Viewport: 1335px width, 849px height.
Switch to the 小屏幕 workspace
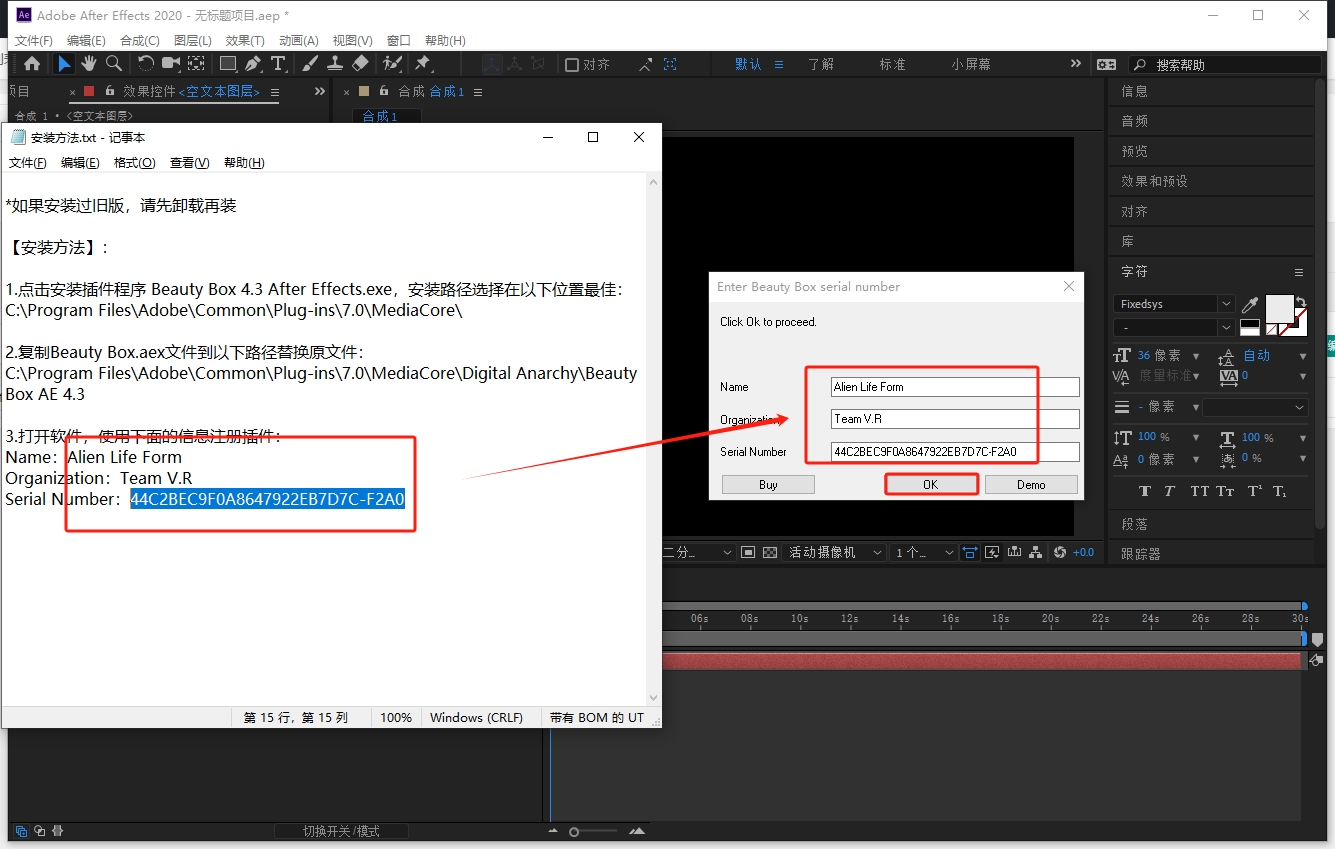[x=971, y=64]
